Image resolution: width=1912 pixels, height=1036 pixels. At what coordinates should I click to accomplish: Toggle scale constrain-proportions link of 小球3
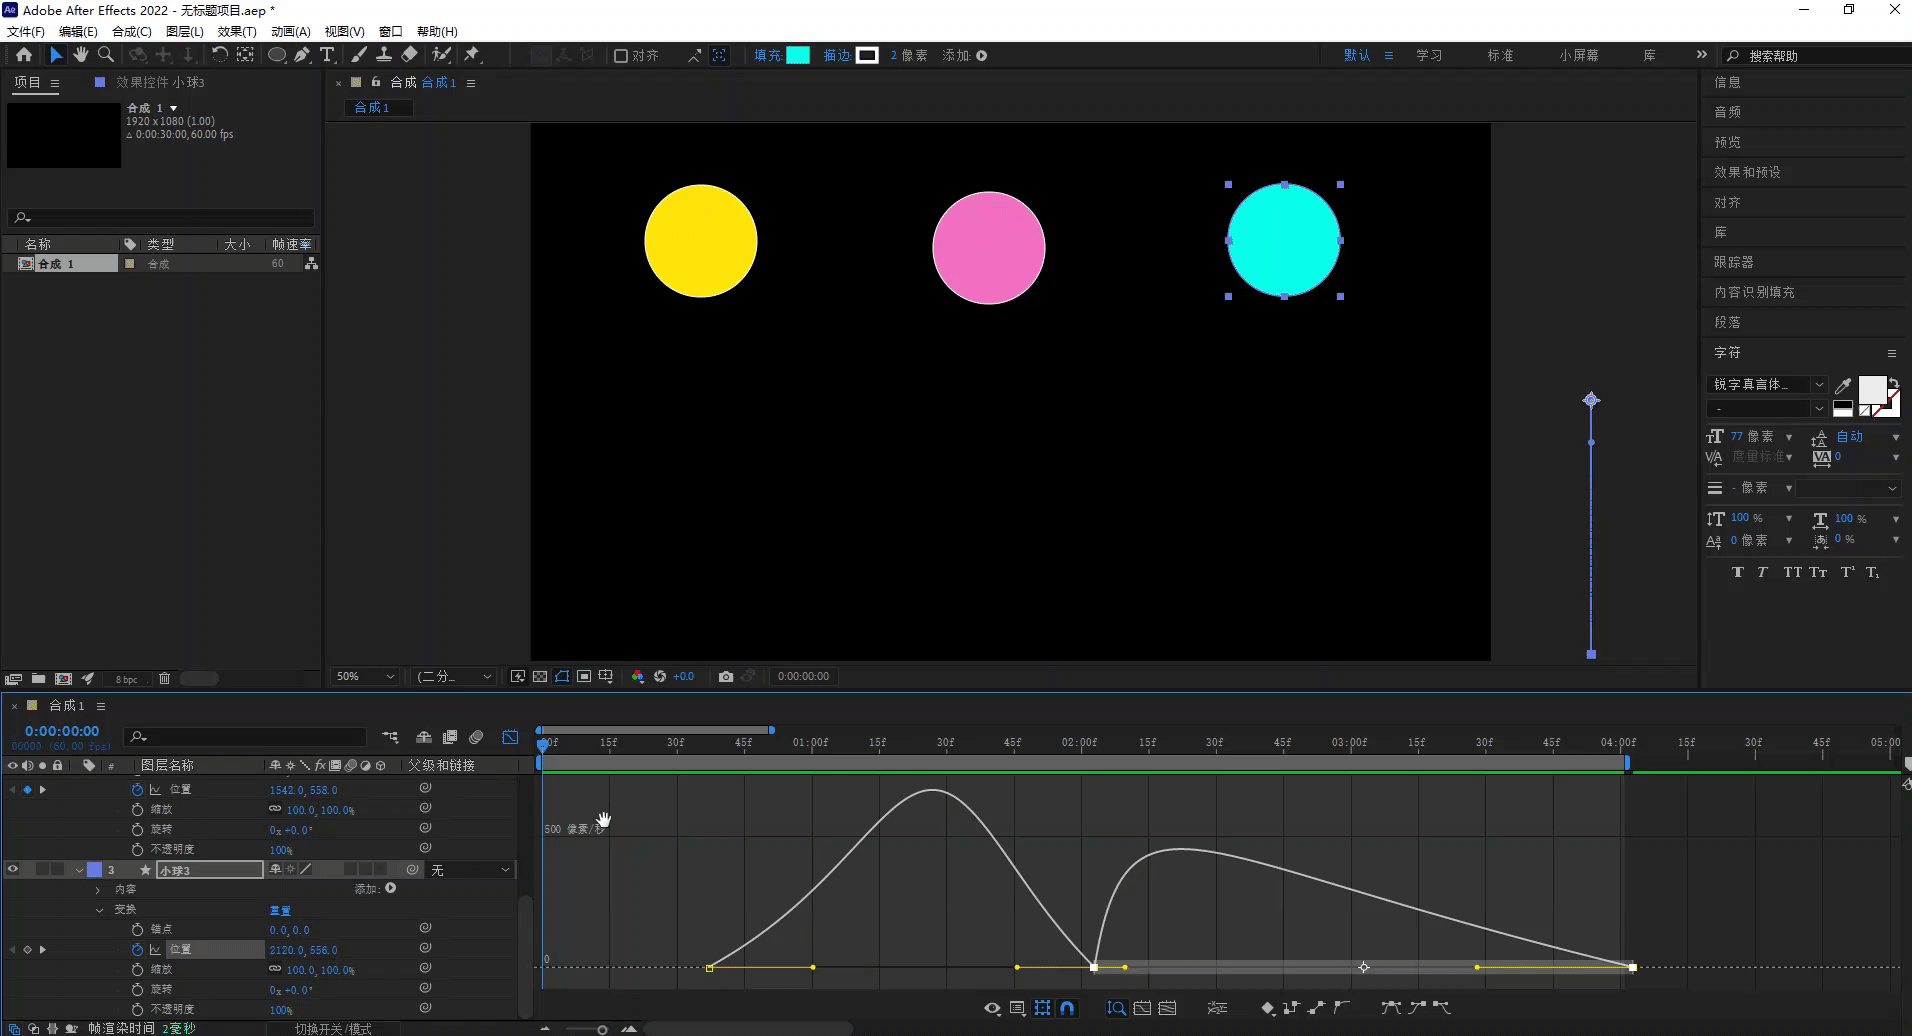click(x=275, y=969)
